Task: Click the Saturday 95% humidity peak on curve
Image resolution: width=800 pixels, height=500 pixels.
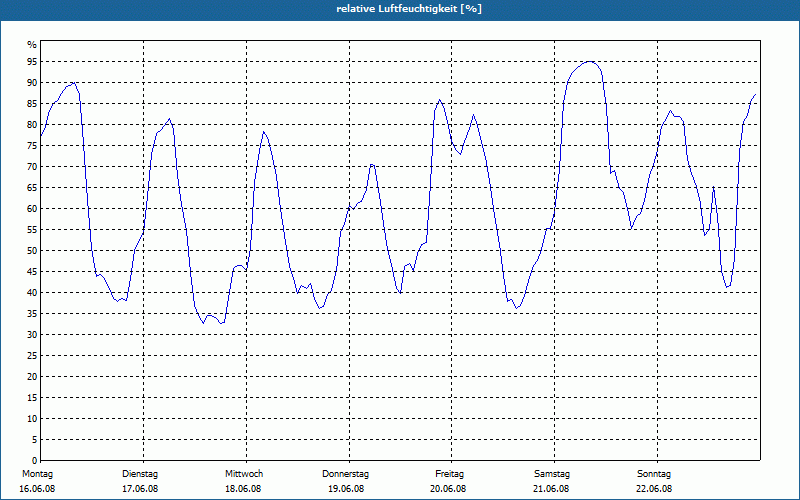Action: [x=590, y=62]
